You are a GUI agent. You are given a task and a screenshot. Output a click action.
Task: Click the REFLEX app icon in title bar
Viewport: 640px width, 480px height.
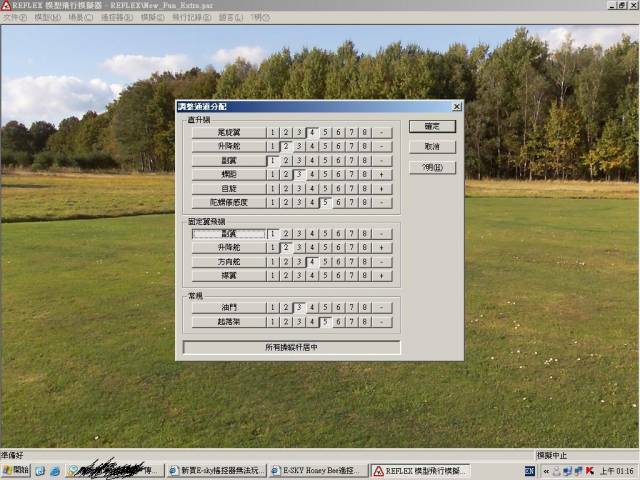pyautogui.click(x=6, y=5)
